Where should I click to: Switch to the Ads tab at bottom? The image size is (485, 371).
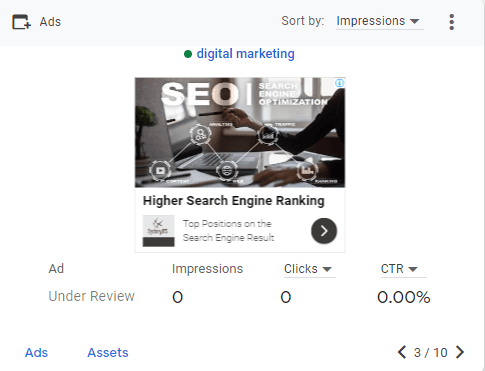(36, 352)
